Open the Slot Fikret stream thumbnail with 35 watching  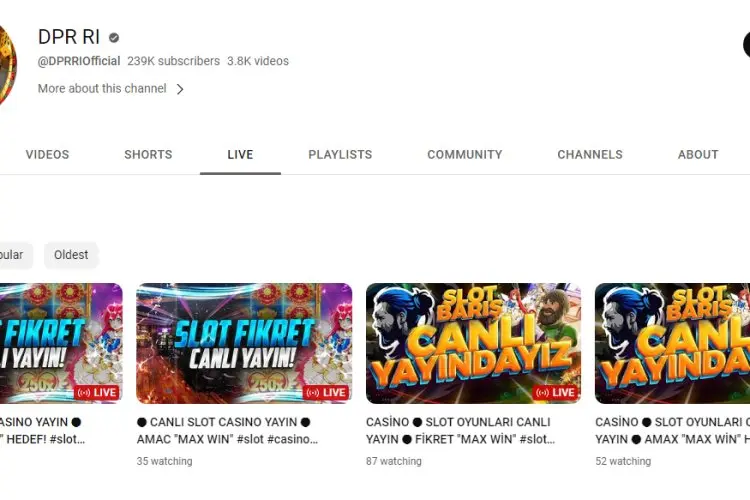click(x=244, y=344)
